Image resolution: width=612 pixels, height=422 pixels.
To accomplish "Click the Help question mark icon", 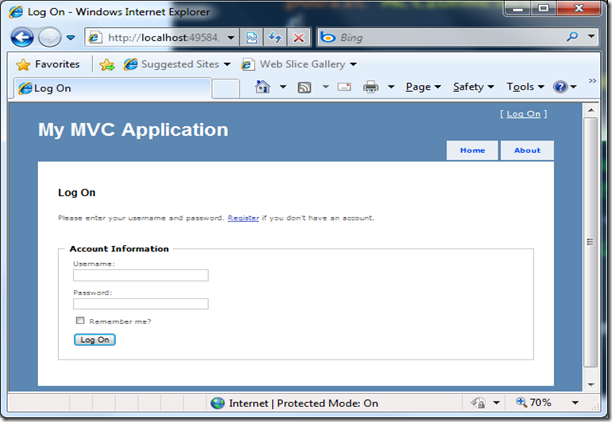I will [560, 87].
